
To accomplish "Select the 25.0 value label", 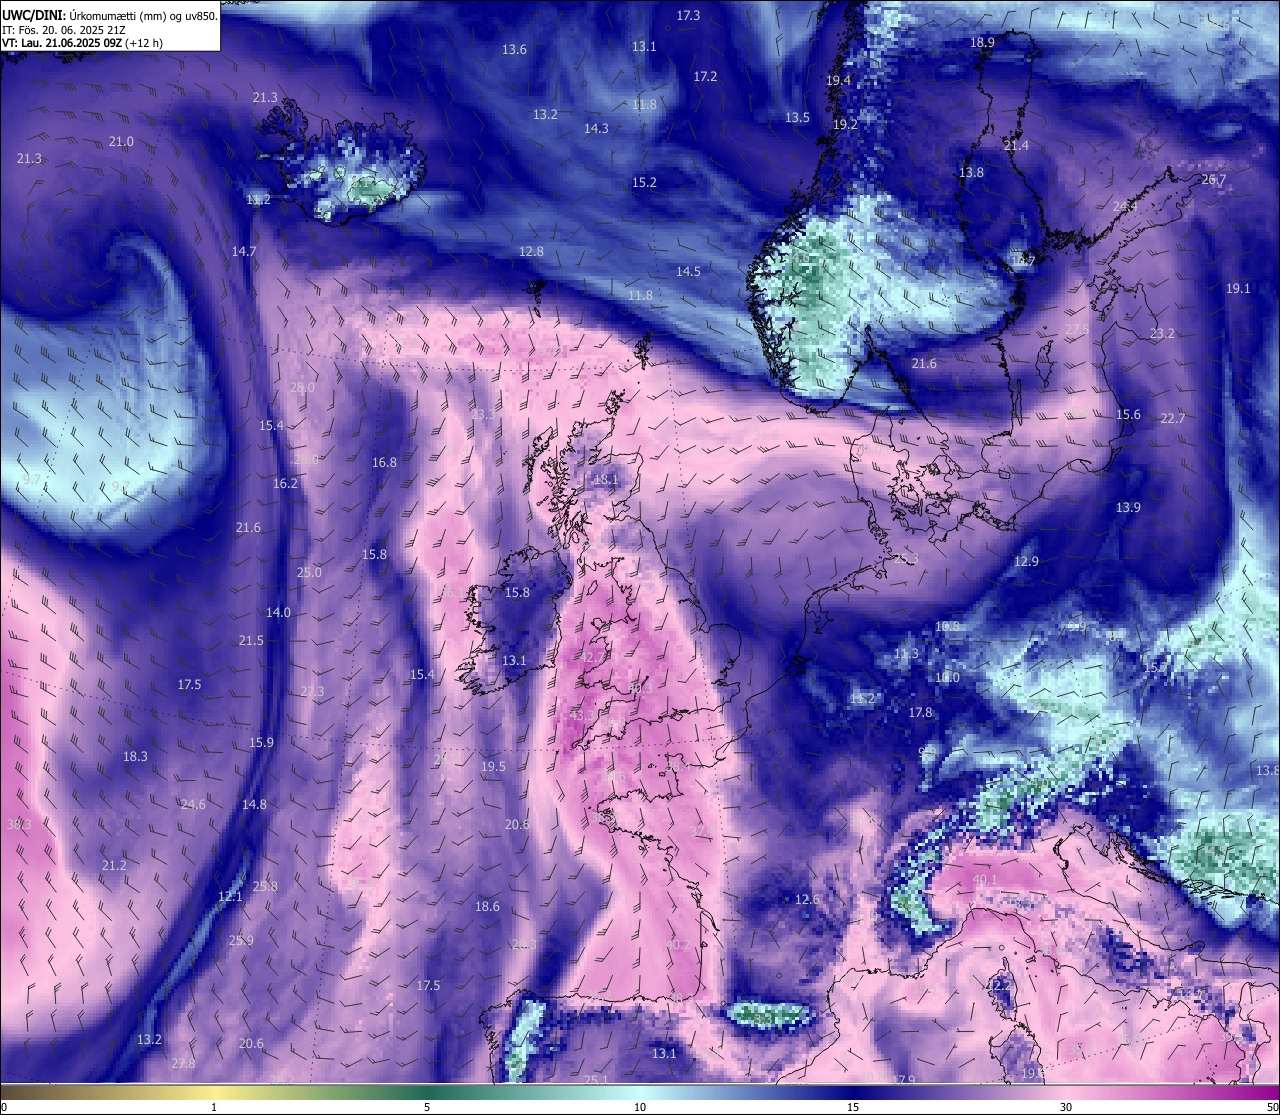I will click(x=309, y=573).
